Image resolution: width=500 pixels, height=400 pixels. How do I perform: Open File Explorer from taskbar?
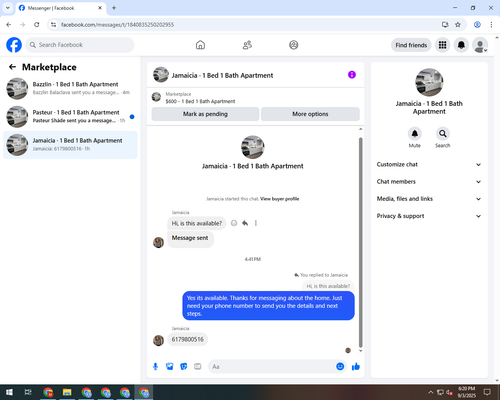(x=67, y=392)
